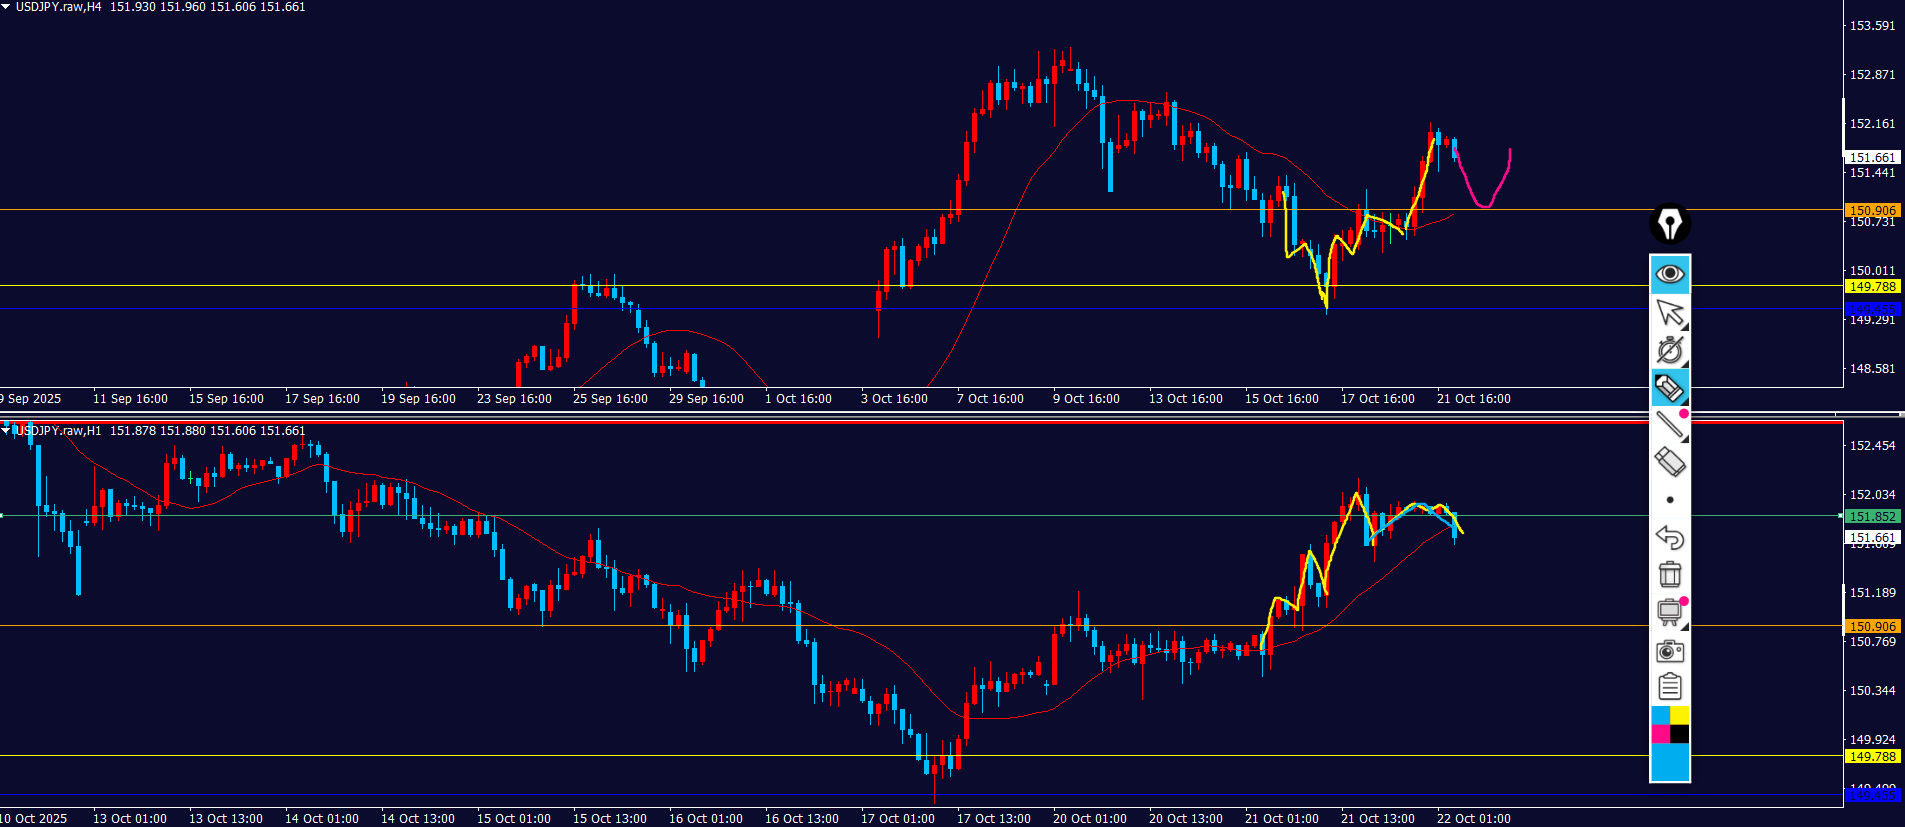The width and height of the screenshot is (1905, 827).
Task: Click the 151.852 green price label
Action: coord(1872,517)
